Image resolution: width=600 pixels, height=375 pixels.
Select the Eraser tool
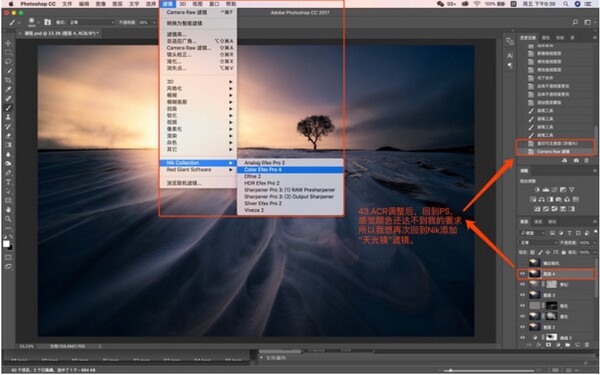pyautogui.click(x=8, y=135)
